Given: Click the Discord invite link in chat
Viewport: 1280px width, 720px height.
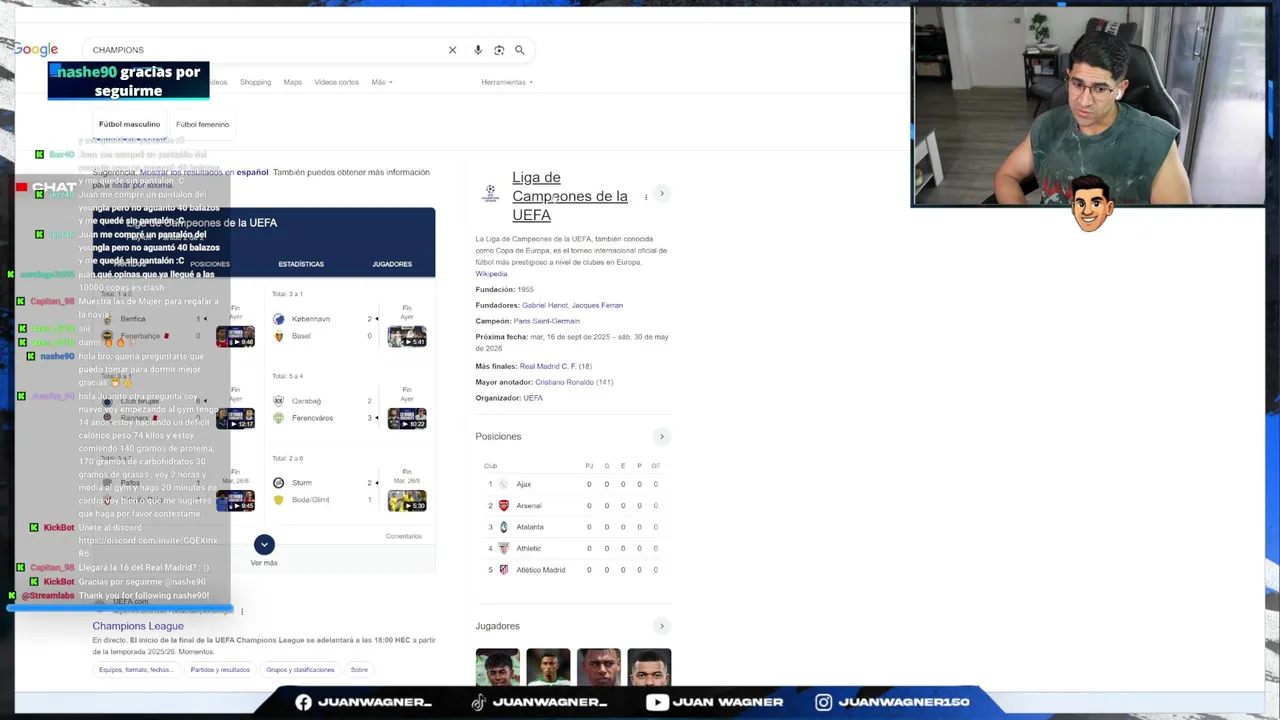Looking at the screenshot, I should 148,546.
